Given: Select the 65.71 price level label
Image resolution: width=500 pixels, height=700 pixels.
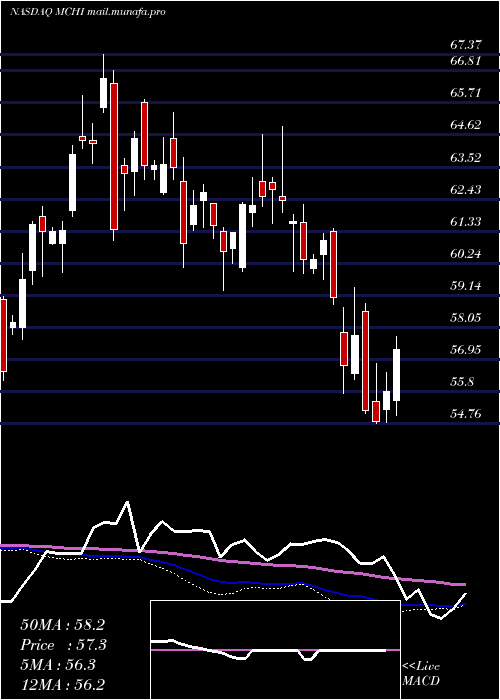Looking at the screenshot, I should 465,92.
